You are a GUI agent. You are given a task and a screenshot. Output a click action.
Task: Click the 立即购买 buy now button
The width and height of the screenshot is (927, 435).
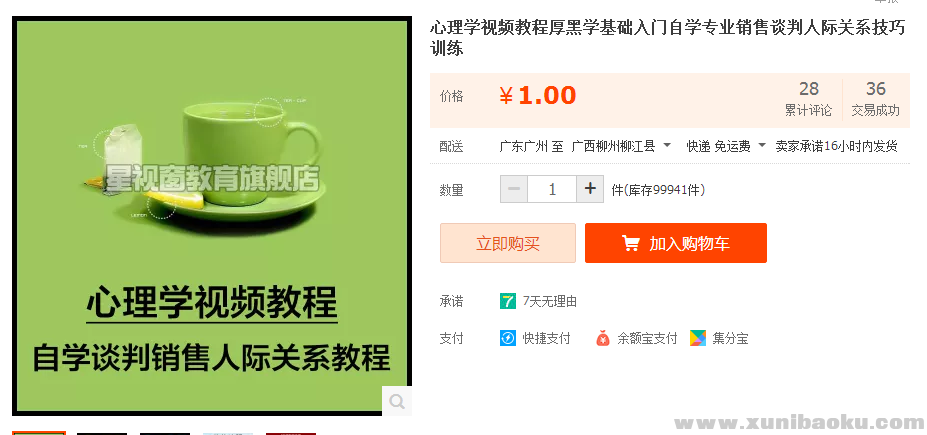(508, 243)
